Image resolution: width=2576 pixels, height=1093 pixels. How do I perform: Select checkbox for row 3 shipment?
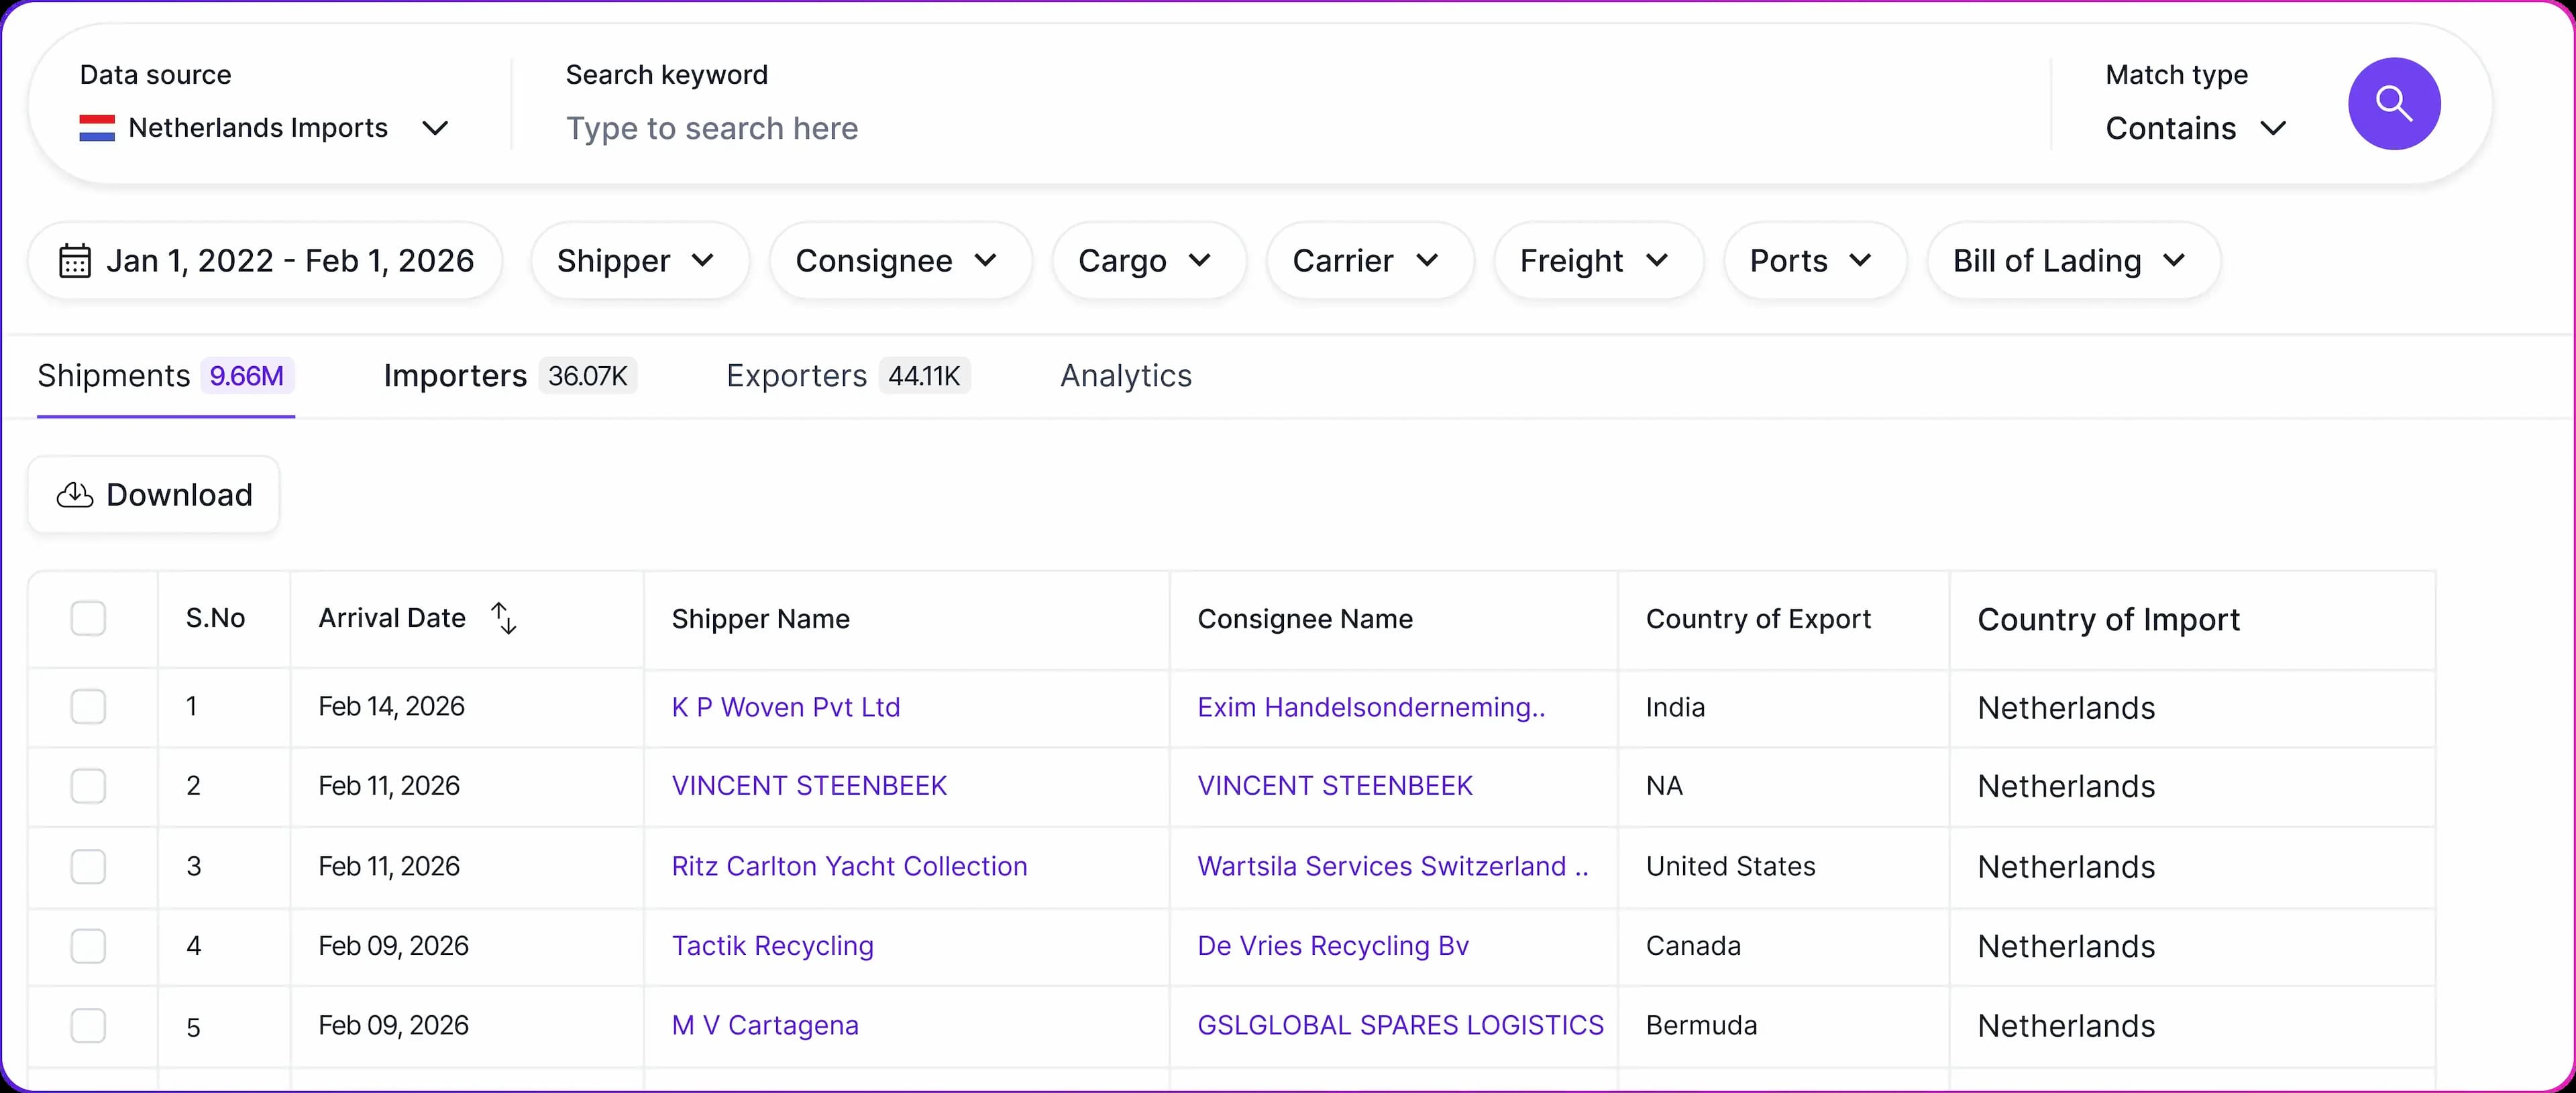pos(88,866)
